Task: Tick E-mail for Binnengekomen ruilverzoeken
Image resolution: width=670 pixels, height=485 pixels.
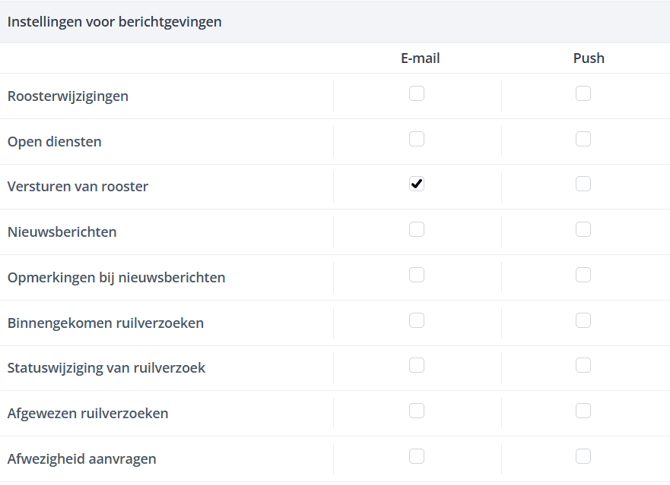Action: [417, 321]
